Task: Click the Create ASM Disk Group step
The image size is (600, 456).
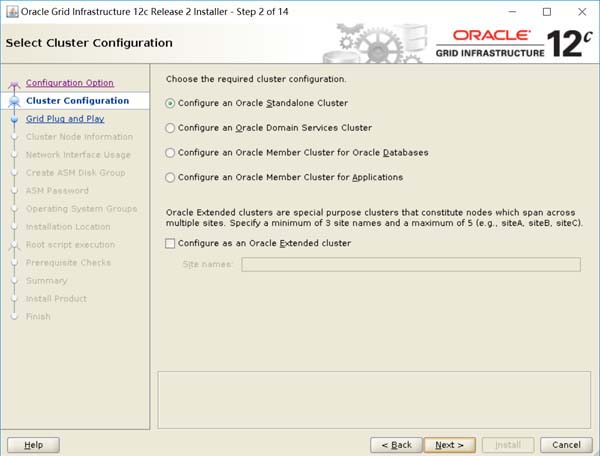Action: (x=75, y=173)
